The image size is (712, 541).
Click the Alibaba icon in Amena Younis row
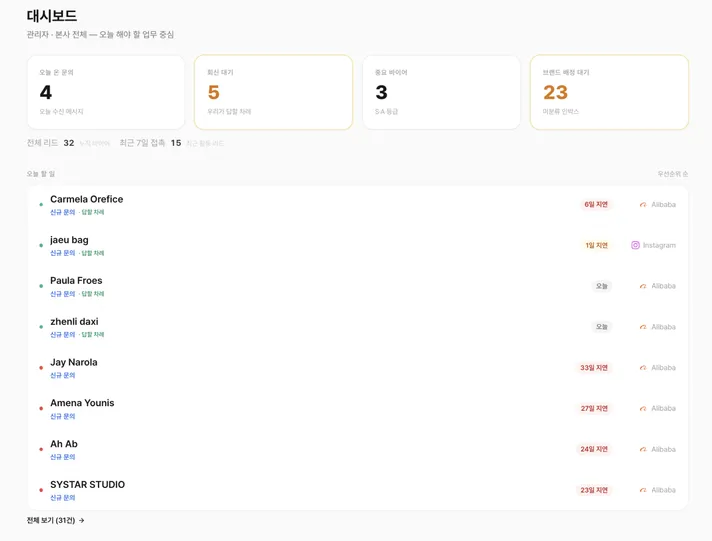[643, 409]
